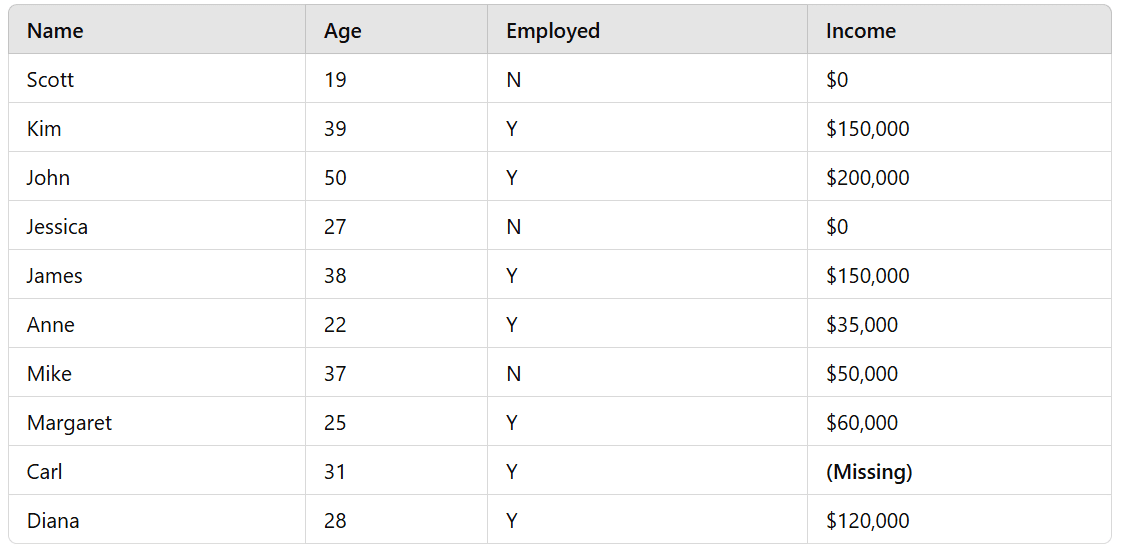Click the Age column header
This screenshot has height=550, width=1122.
pyautogui.click(x=396, y=31)
